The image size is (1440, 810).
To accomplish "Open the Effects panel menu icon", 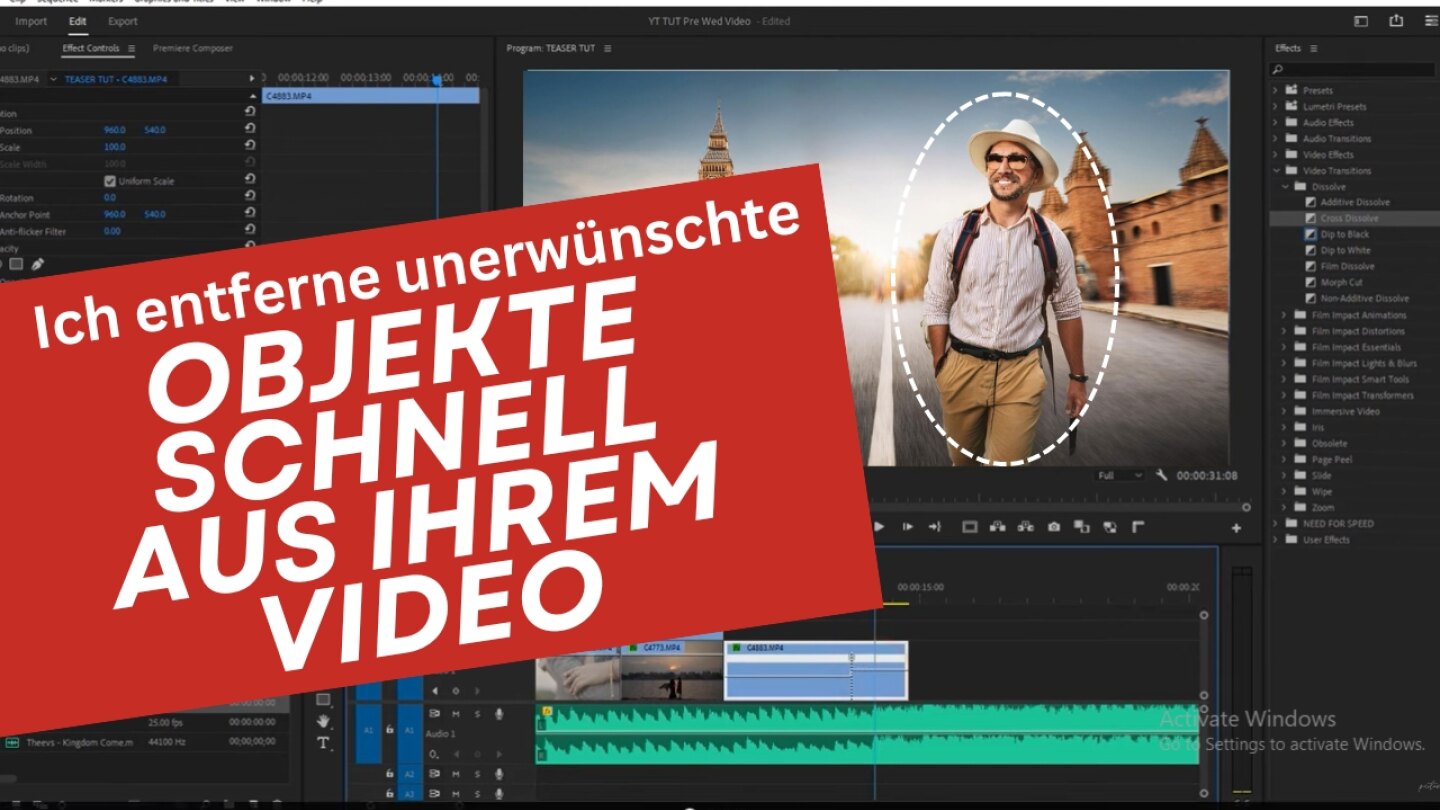I will (x=1314, y=48).
